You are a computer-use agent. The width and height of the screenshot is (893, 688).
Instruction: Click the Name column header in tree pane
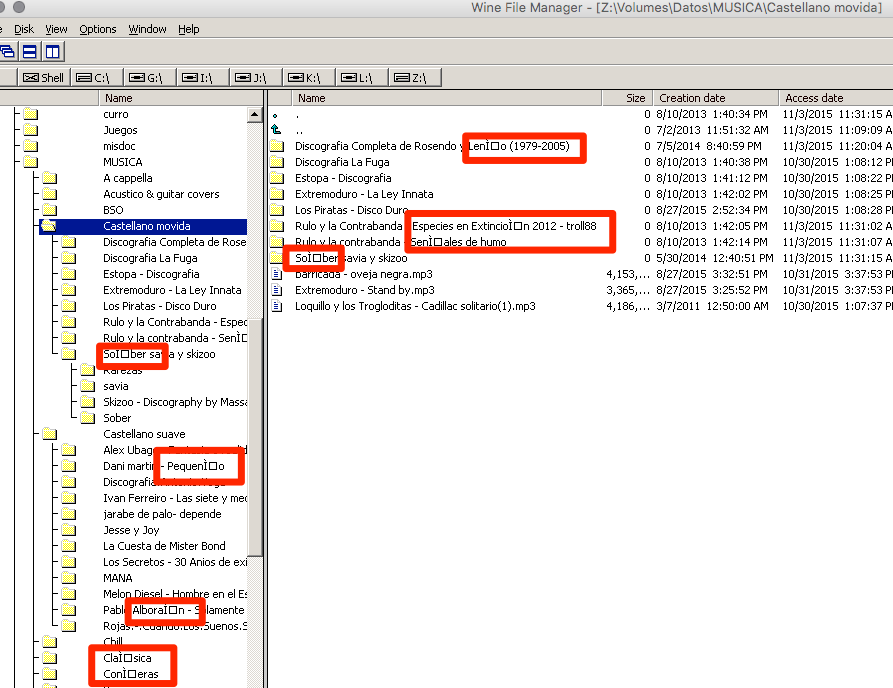tap(181, 98)
